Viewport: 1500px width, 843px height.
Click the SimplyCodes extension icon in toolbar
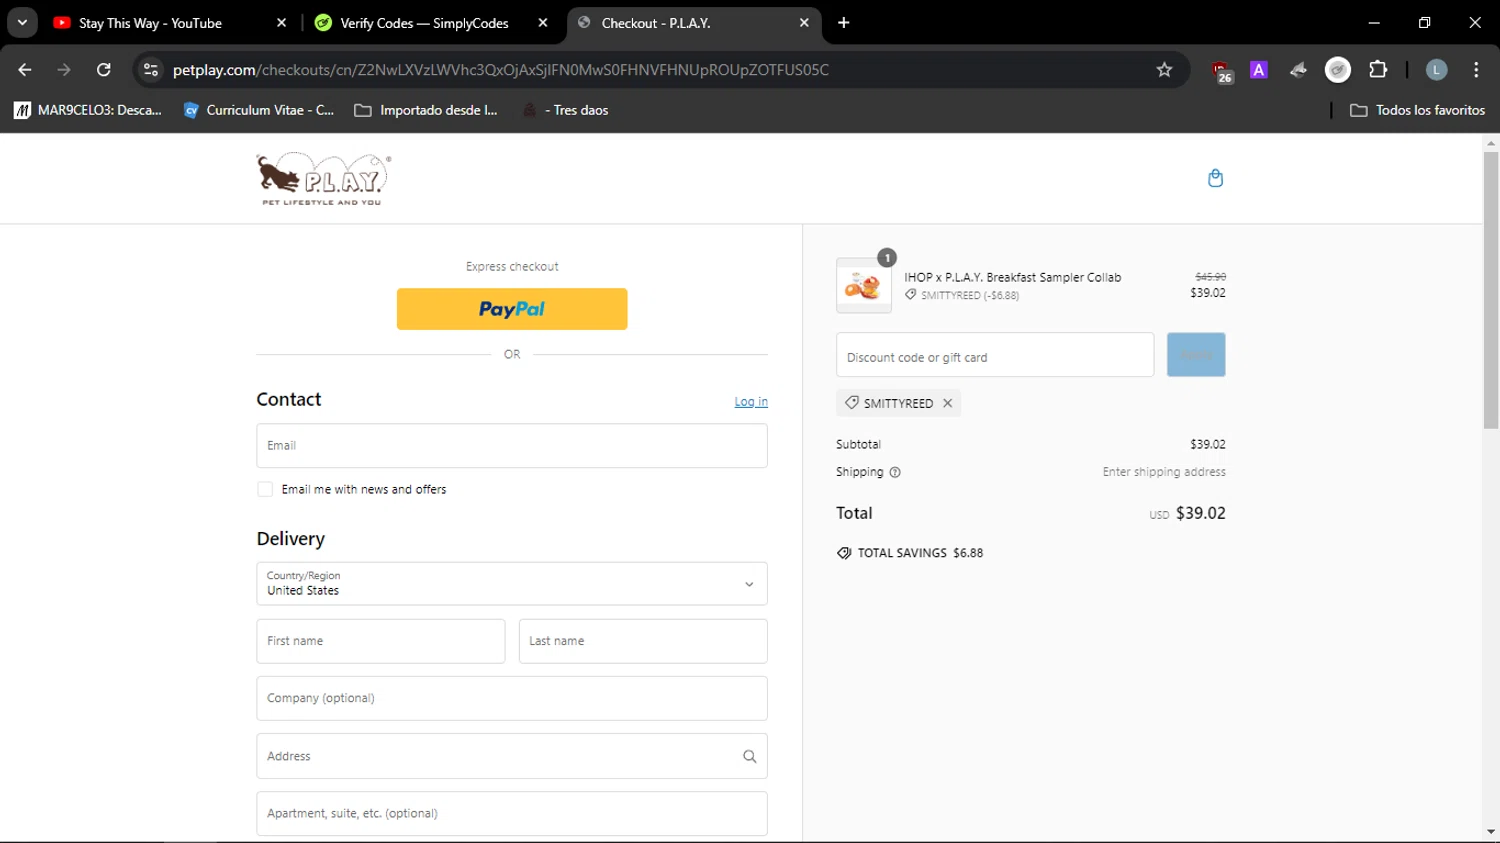[x=1338, y=70]
